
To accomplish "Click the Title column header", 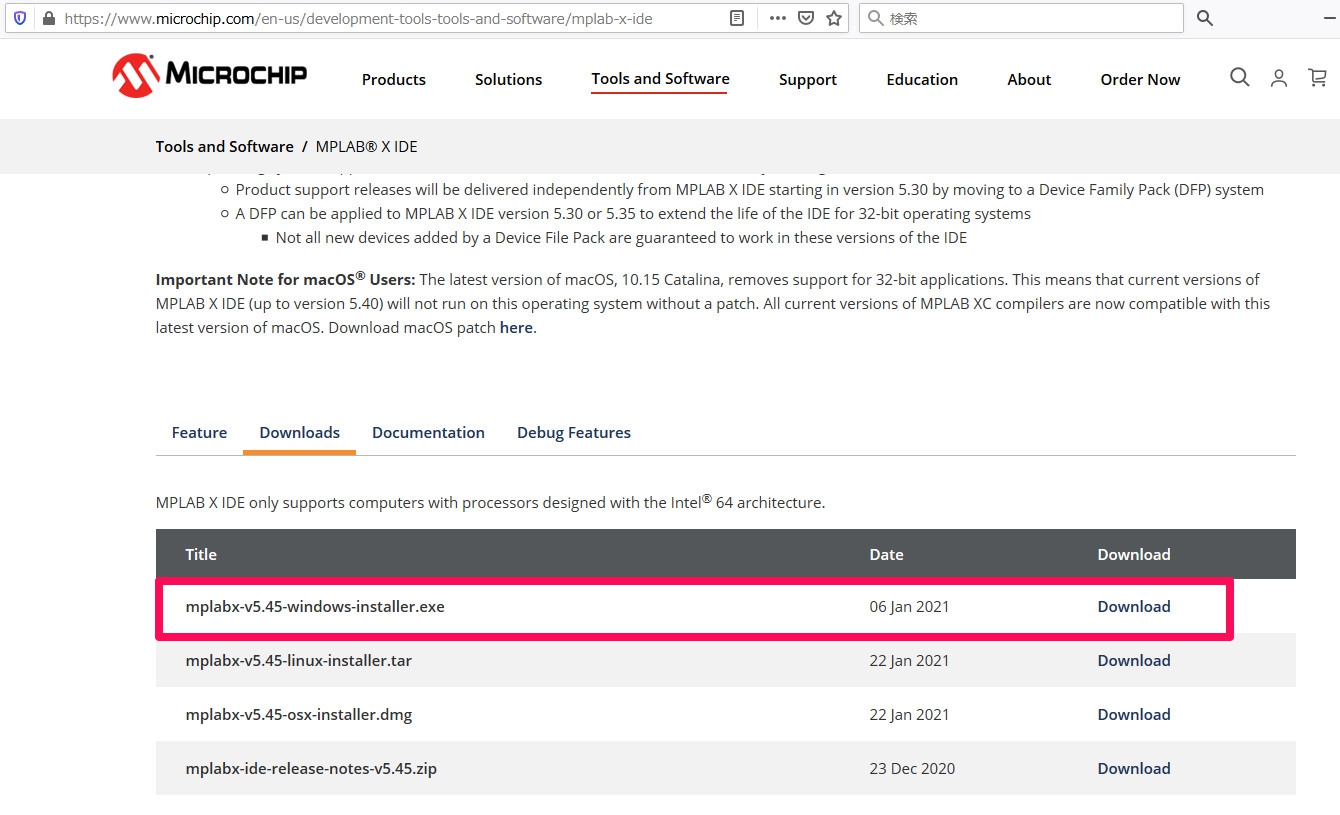I will pyautogui.click(x=201, y=554).
